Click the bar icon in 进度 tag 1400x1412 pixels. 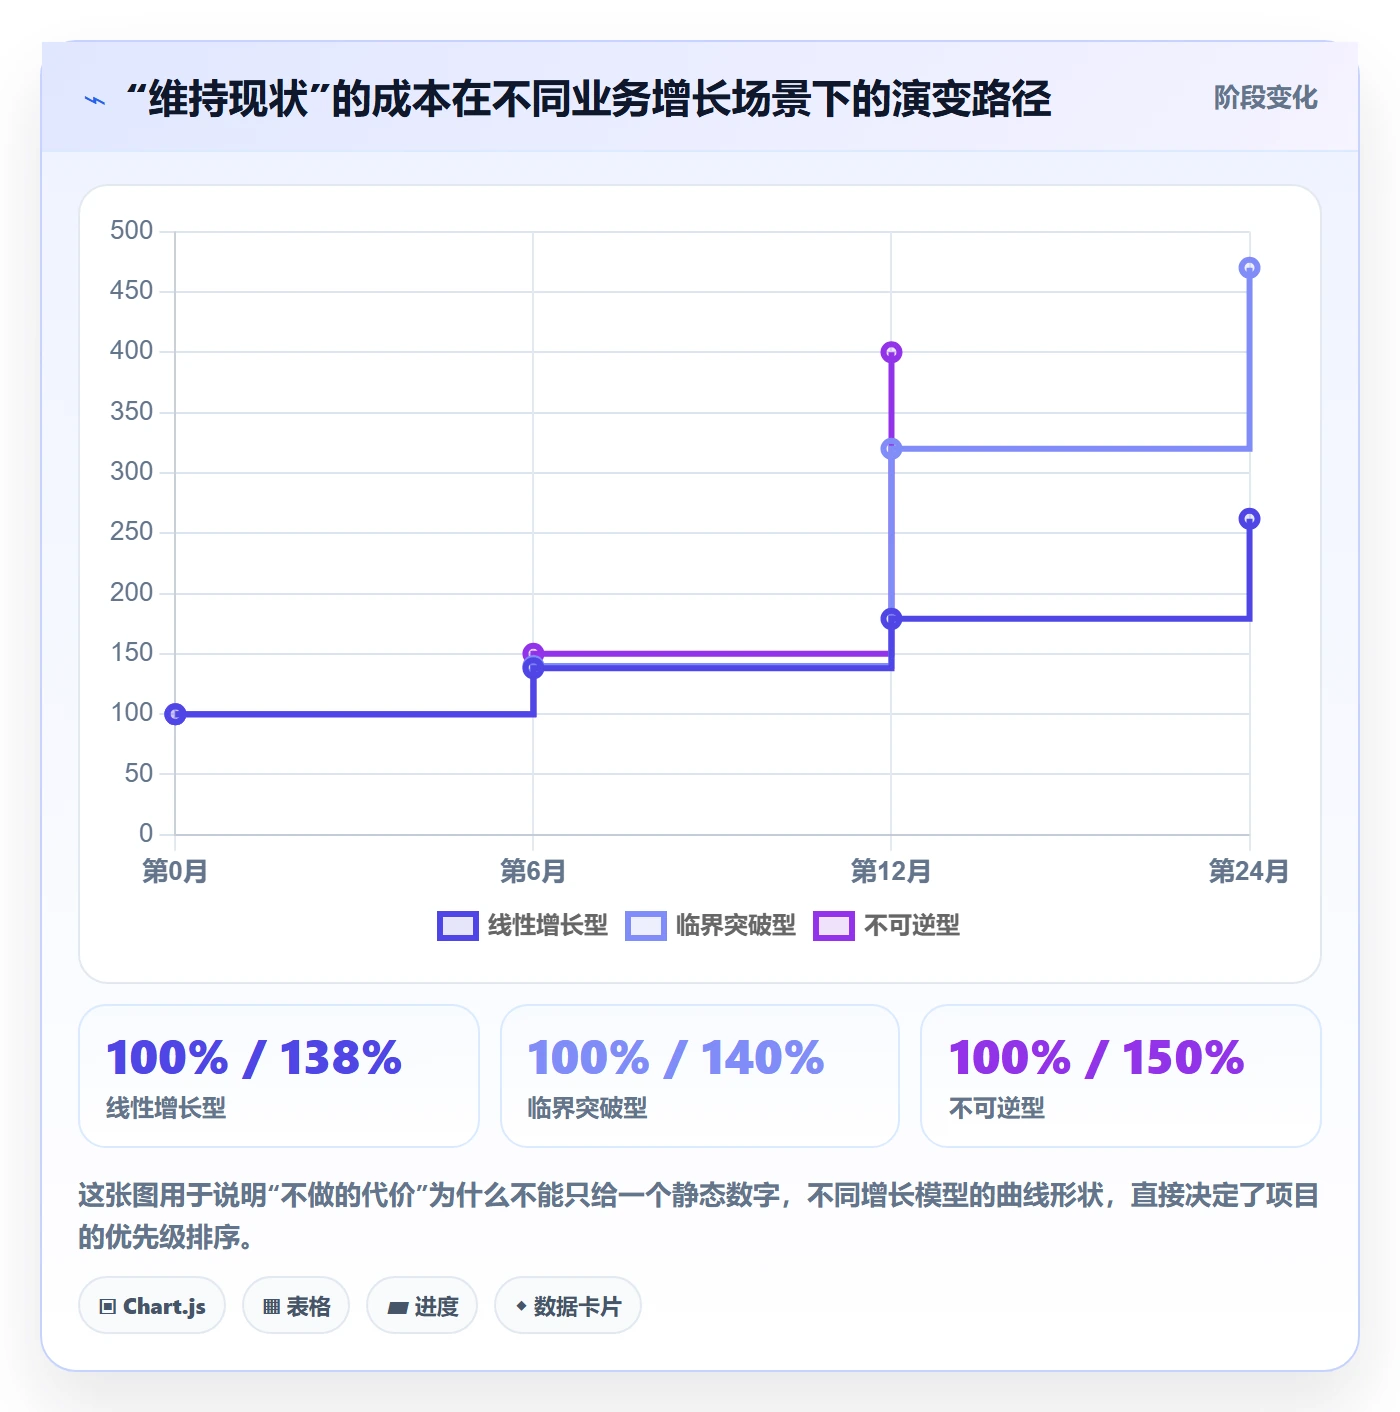[397, 1307]
